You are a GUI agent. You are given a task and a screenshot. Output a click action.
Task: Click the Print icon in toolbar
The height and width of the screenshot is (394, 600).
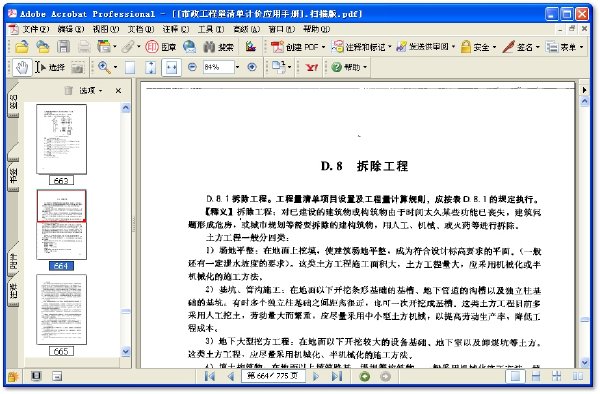[84, 47]
